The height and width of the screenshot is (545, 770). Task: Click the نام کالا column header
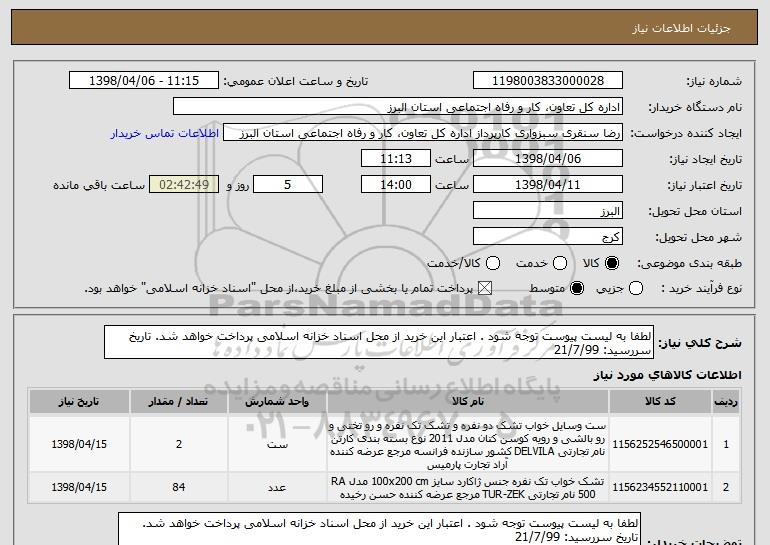pyautogui.click(x=468, y=402)
